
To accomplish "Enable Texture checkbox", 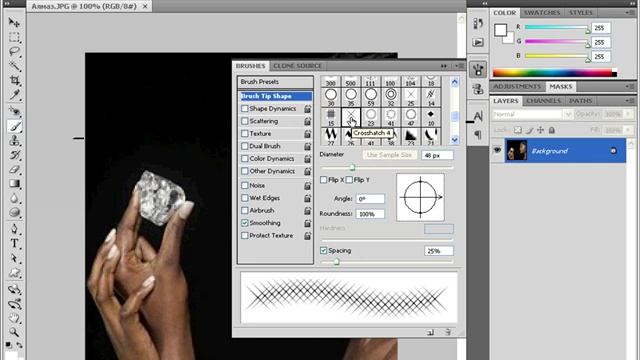I will tap(244, 133).
